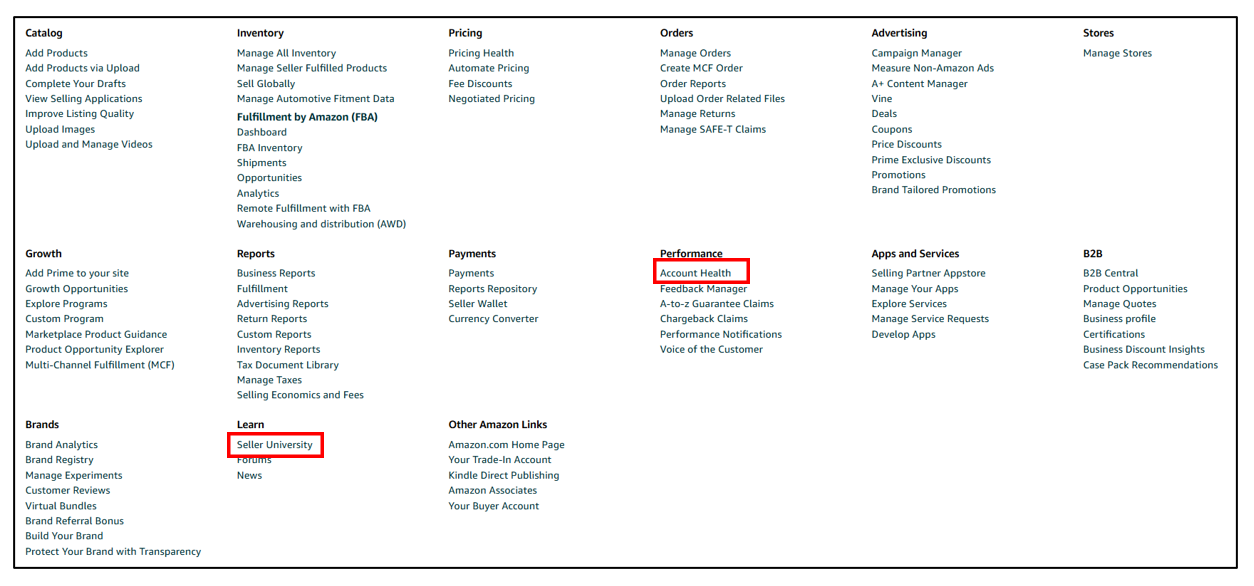Go to Manage Seller Fulfilled Products

(312, 68)
